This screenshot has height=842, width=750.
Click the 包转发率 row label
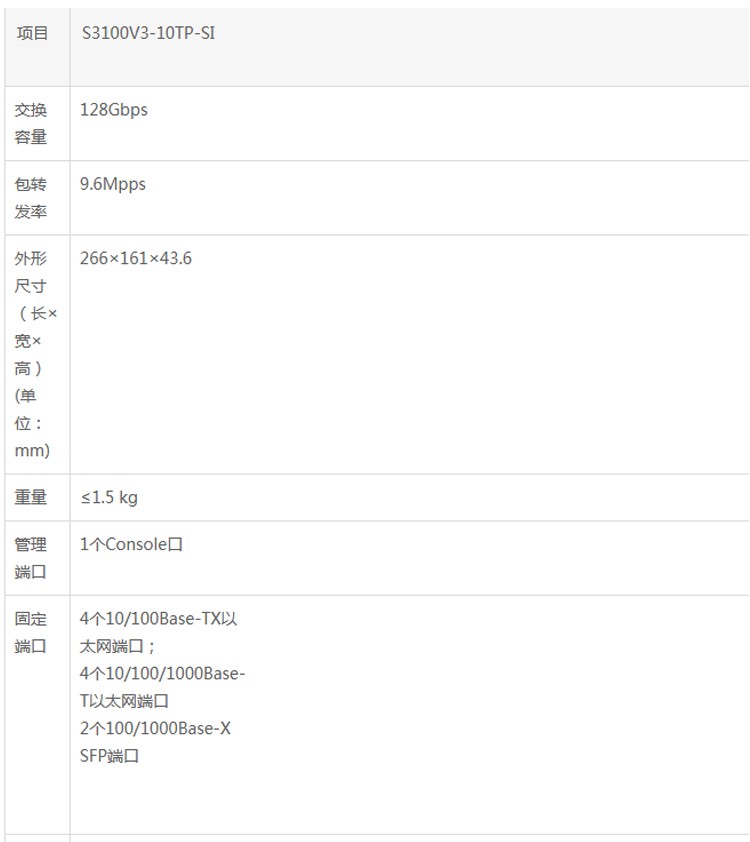coord(31,198)
